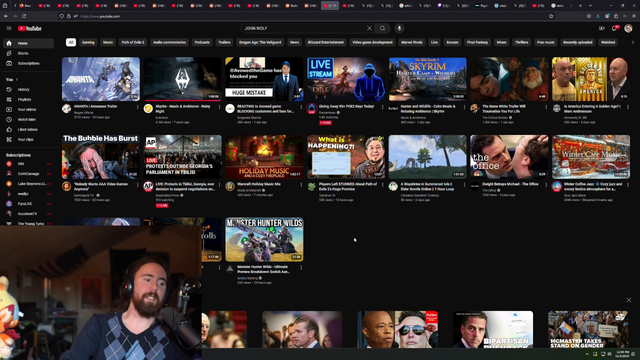The width and height of the screenshot is (640, 360).
Task: Start voice search with the microphone icon
Action: point(399,28)
